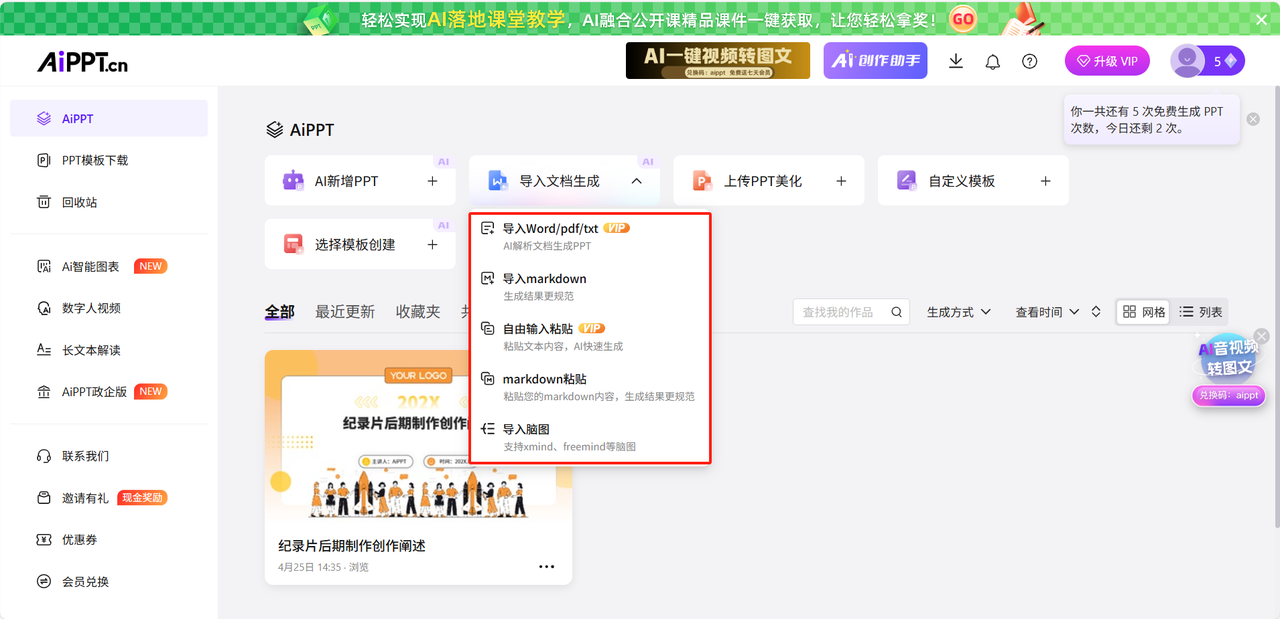Click the AiPPT.cn logo
The width and height of the screenshot is (1280, 619).
(x=83, y=61)
